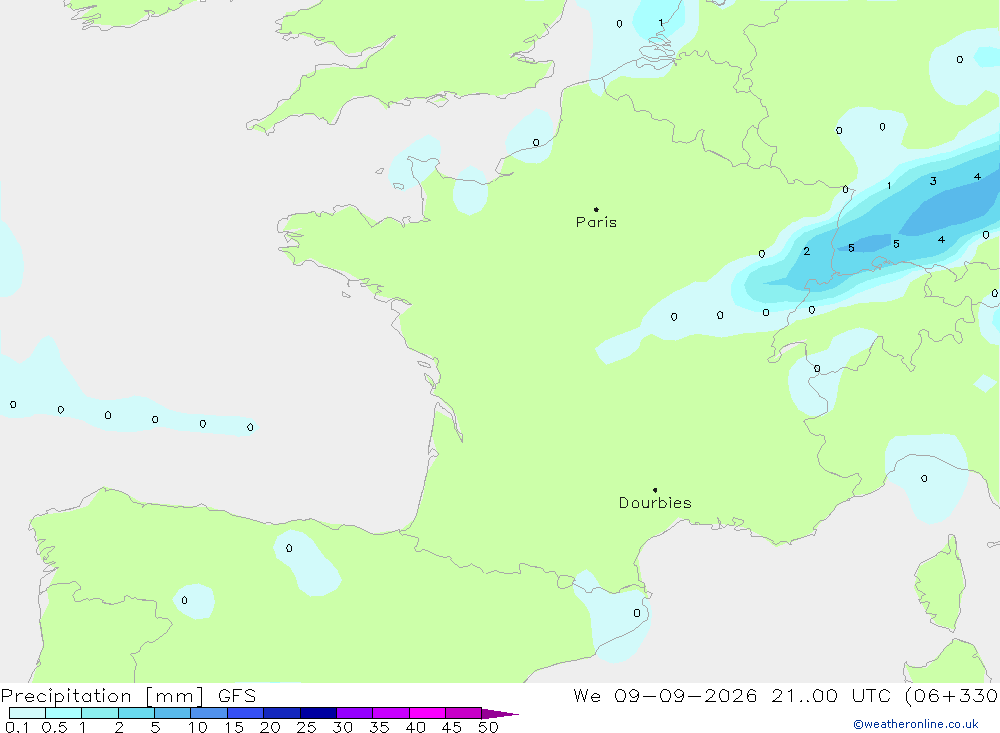Image resolution: width=1000 pixels, height=733 pixels.
Task: Click the legend tick label 45
Action: click(452, 727)
